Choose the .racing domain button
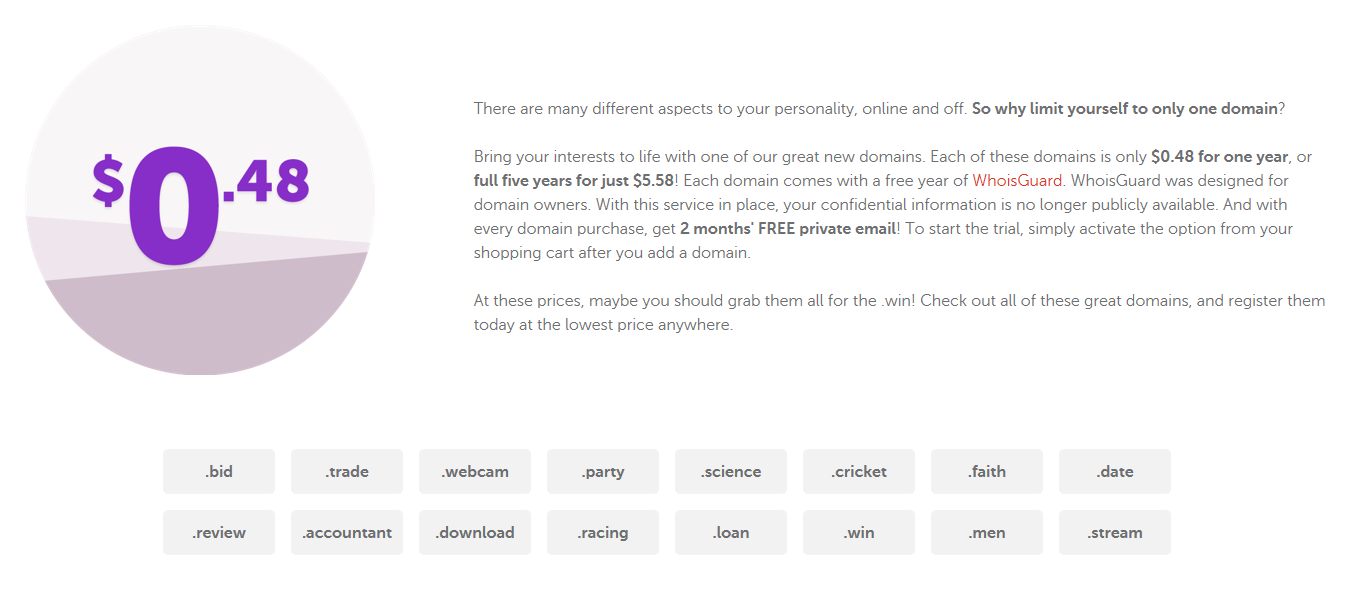Viewport: 1365px width, 604px height. pyautogui.click(x=603, y=532)
